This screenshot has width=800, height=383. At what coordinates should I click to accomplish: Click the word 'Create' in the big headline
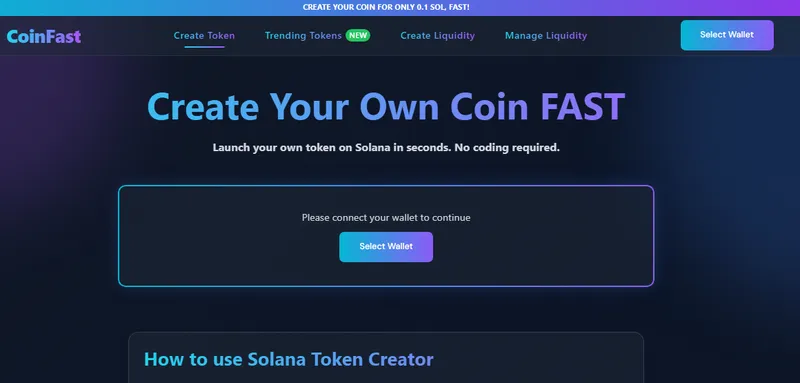point(203,107)
